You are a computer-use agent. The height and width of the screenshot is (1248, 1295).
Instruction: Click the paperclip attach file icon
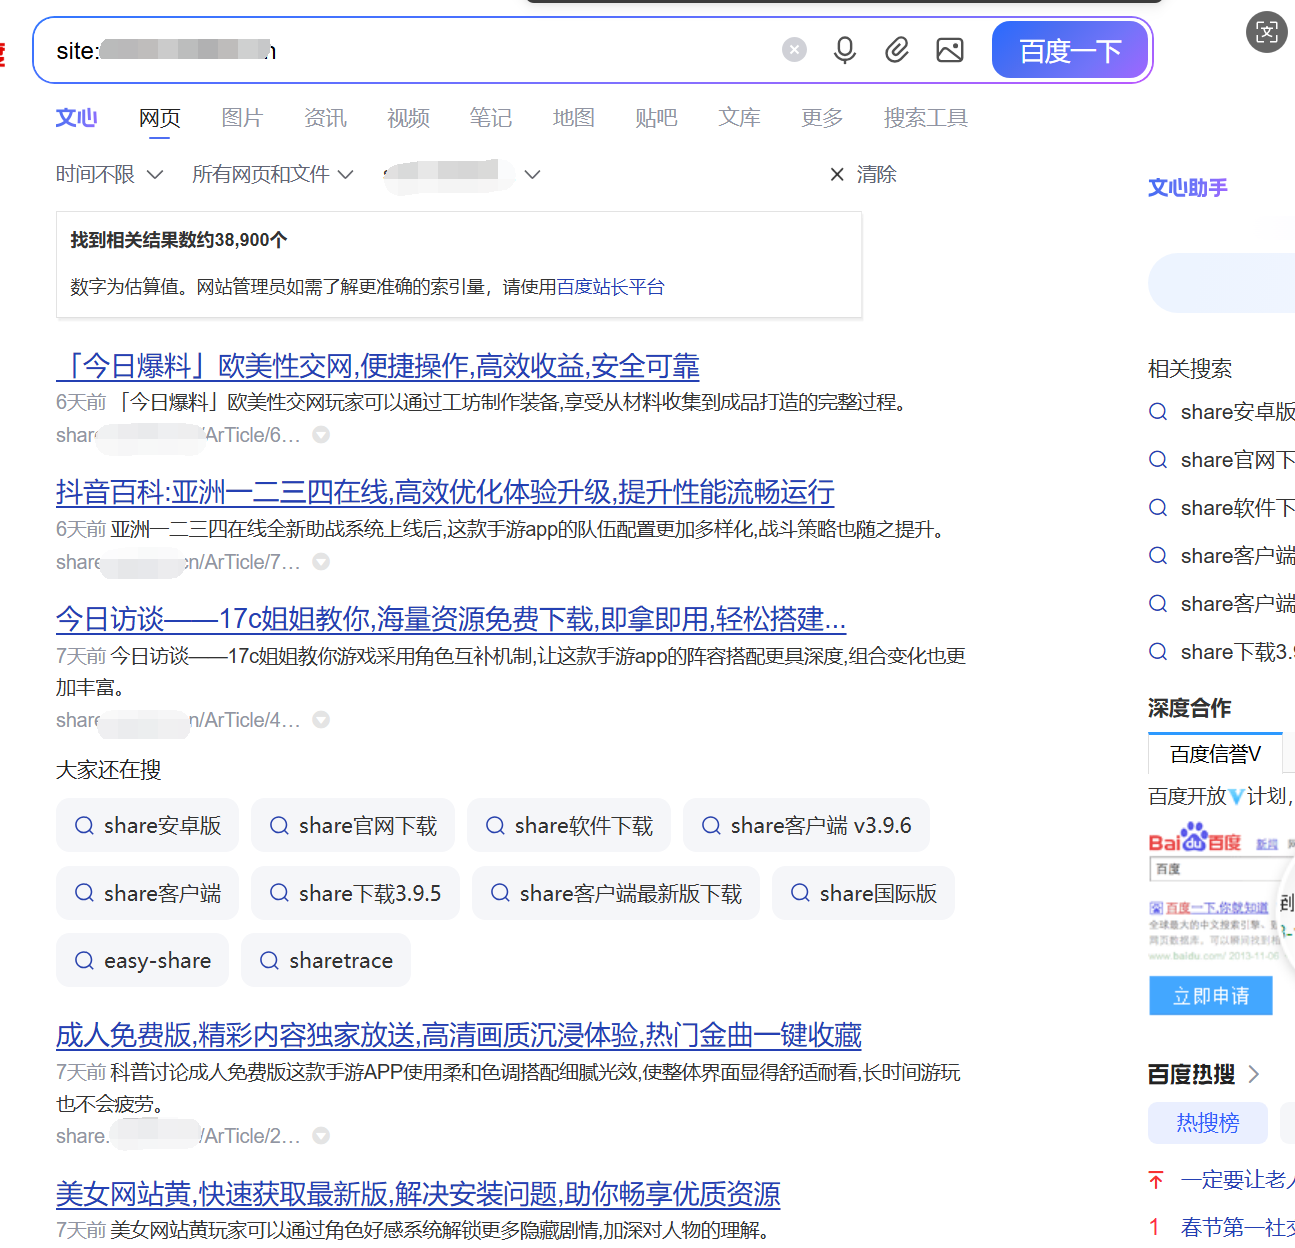(897, 50)
